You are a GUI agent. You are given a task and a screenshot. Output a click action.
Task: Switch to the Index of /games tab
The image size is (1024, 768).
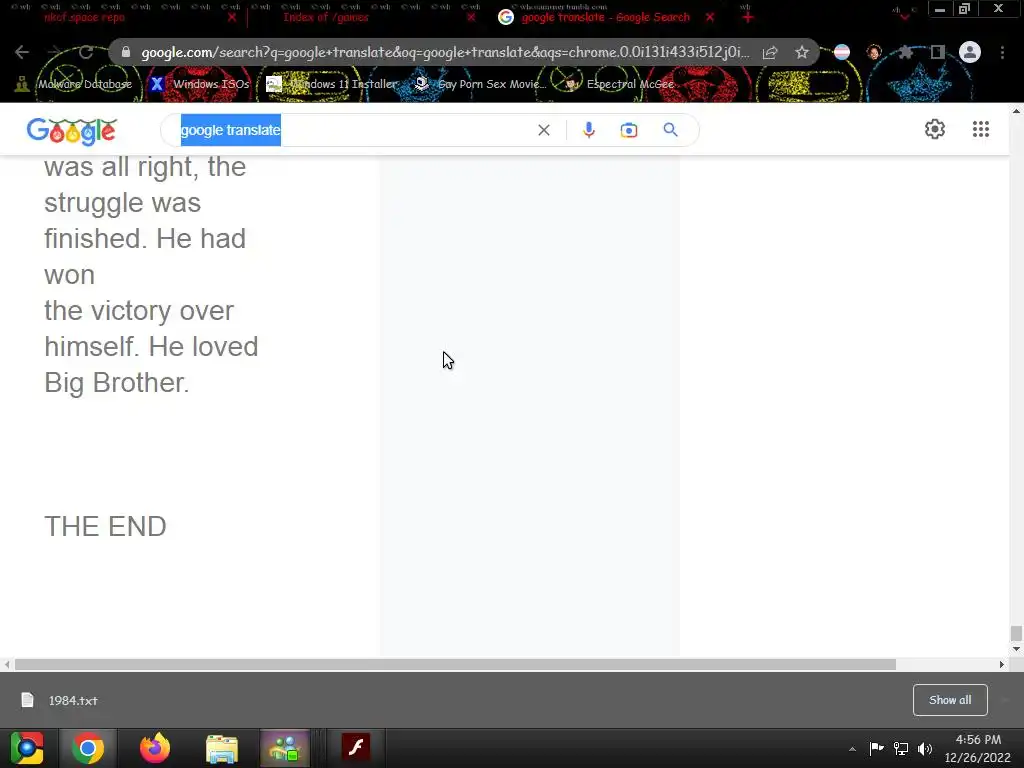click(x=326, y=17)
